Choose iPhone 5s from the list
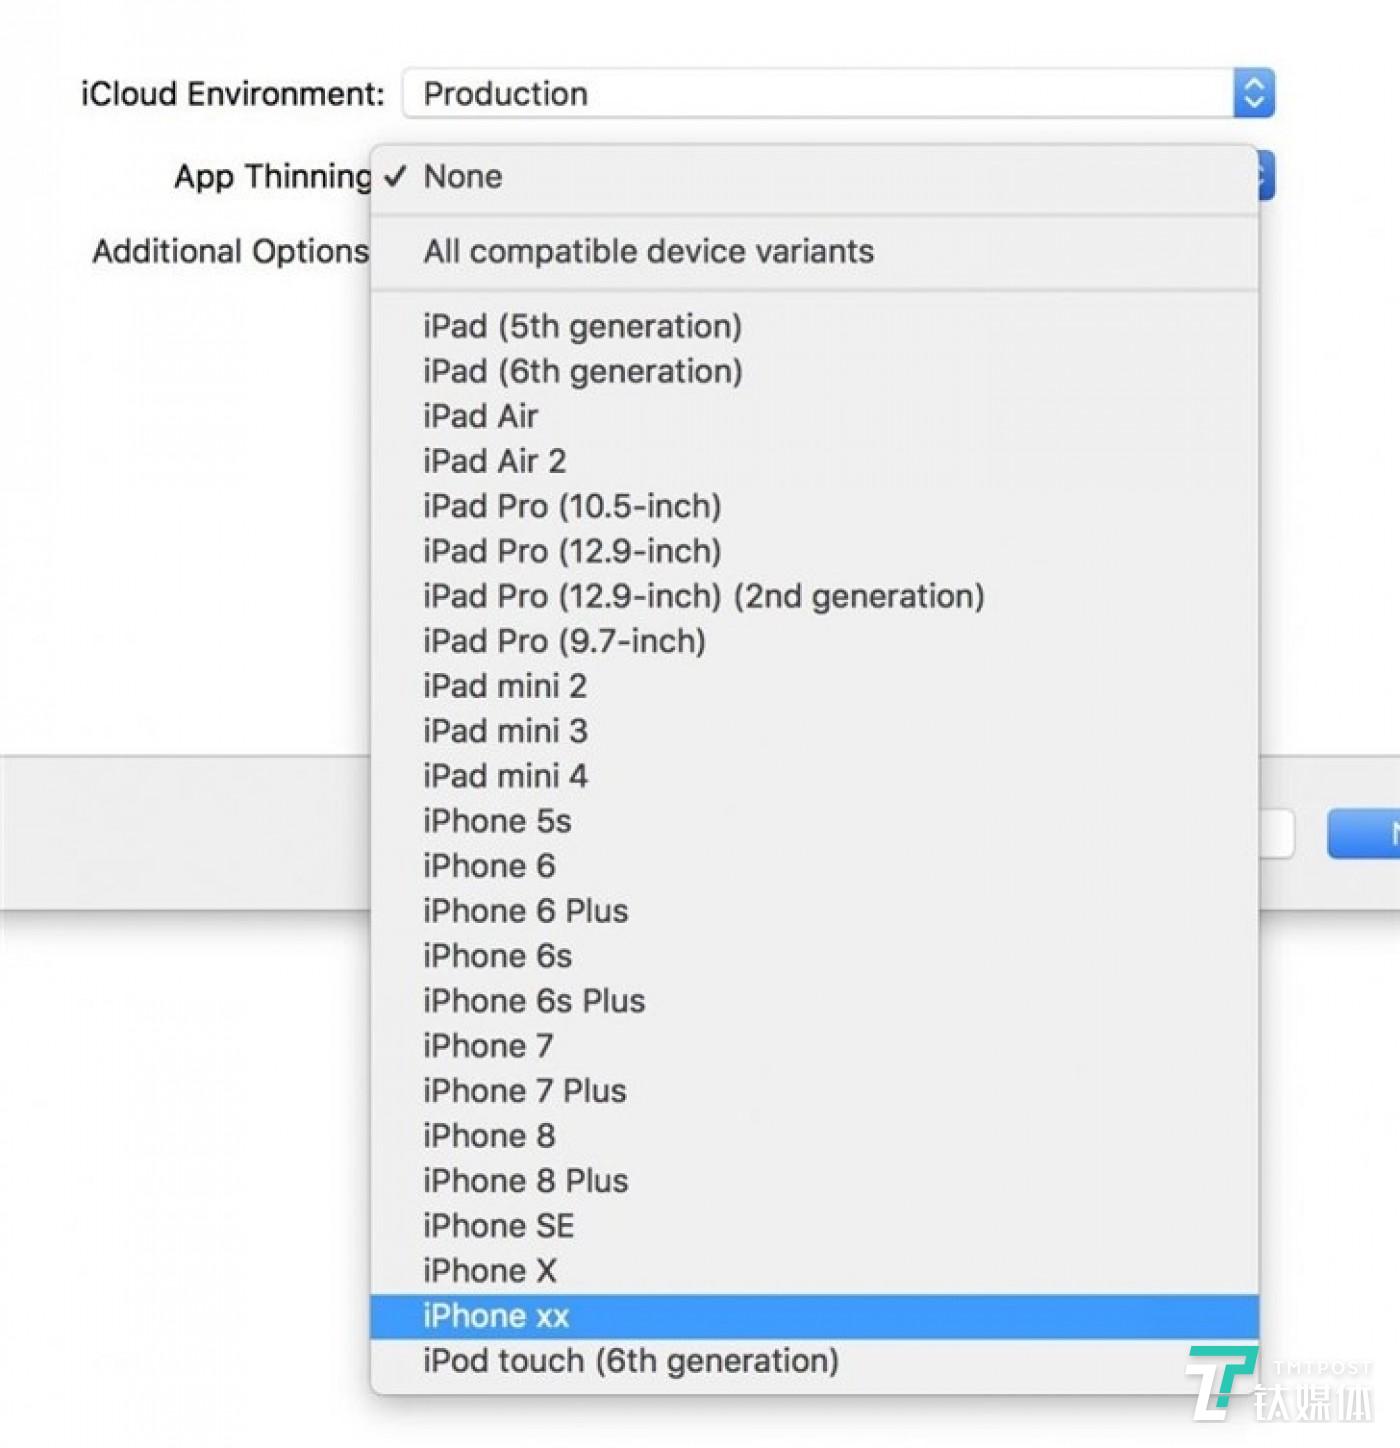Viewport: 1400px width, 1448px height. coord(497,820)
